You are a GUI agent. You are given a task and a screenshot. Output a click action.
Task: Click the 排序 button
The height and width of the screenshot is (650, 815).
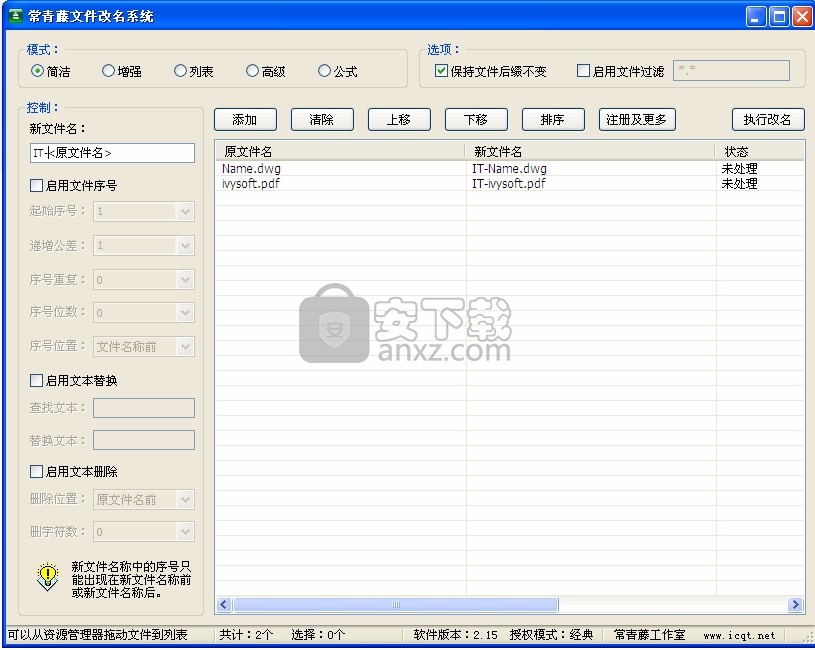click(x=553, y=120)
